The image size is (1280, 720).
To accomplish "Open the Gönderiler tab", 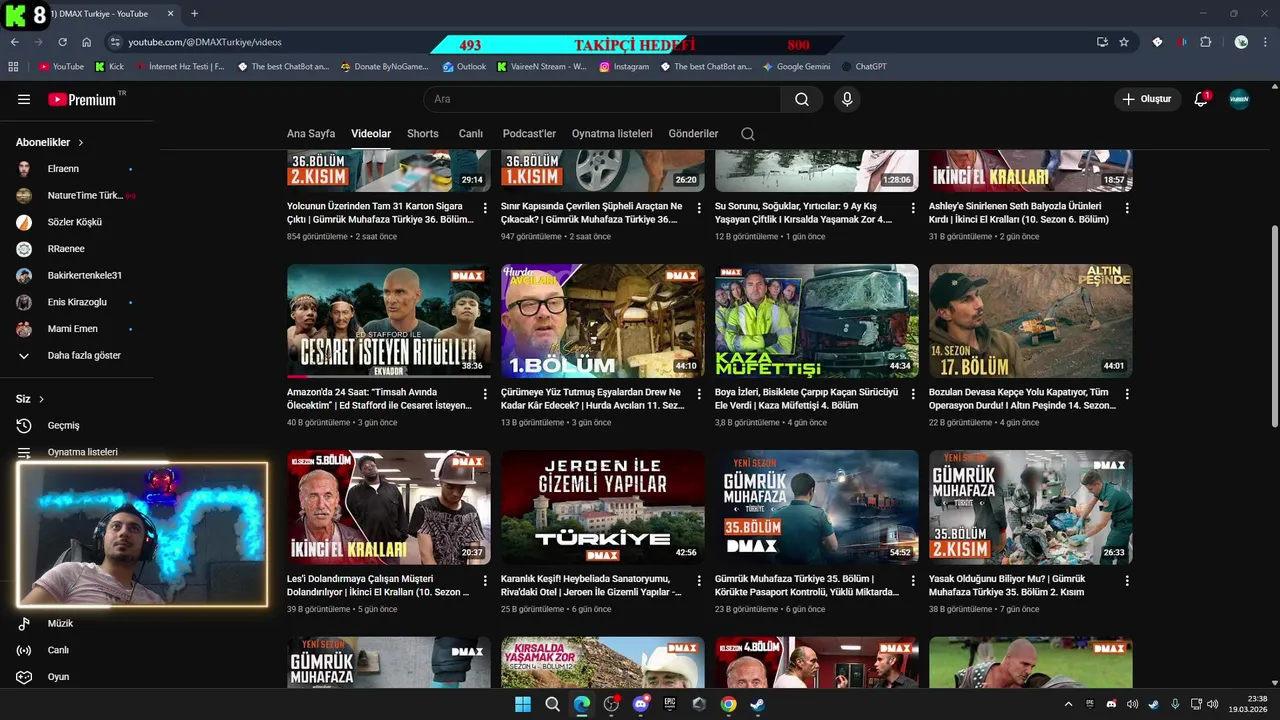I will point(694,134).
